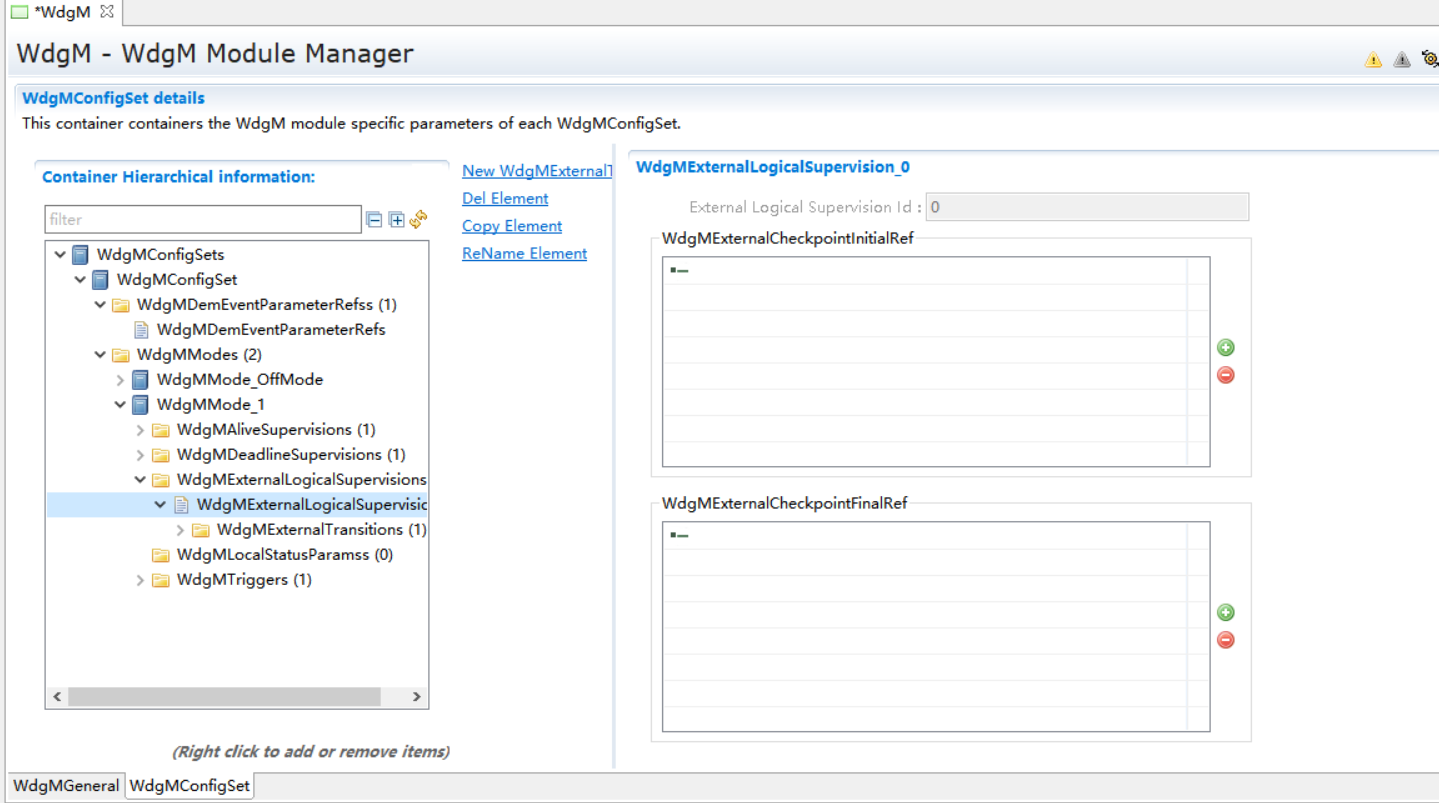Screen dimensions: 1439x803
Task: Expand the WdgMTriggers folder
Action: pos(140,580)
